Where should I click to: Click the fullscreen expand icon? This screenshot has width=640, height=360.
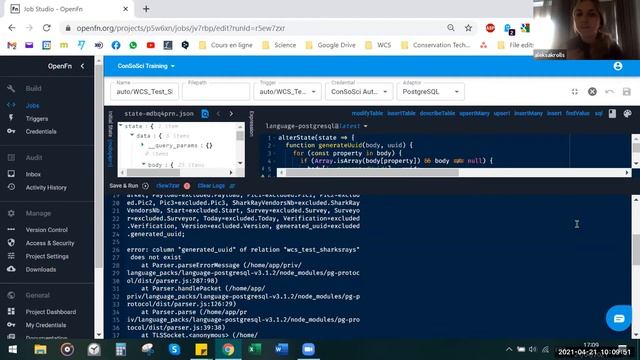[x=575, y=92]
